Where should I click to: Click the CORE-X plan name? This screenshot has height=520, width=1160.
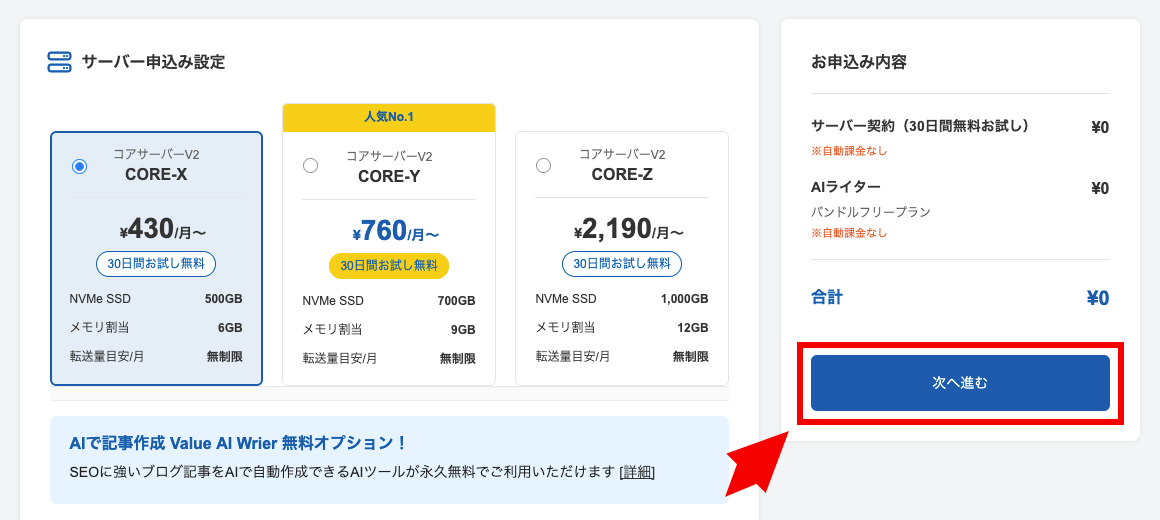coord(156,175)
